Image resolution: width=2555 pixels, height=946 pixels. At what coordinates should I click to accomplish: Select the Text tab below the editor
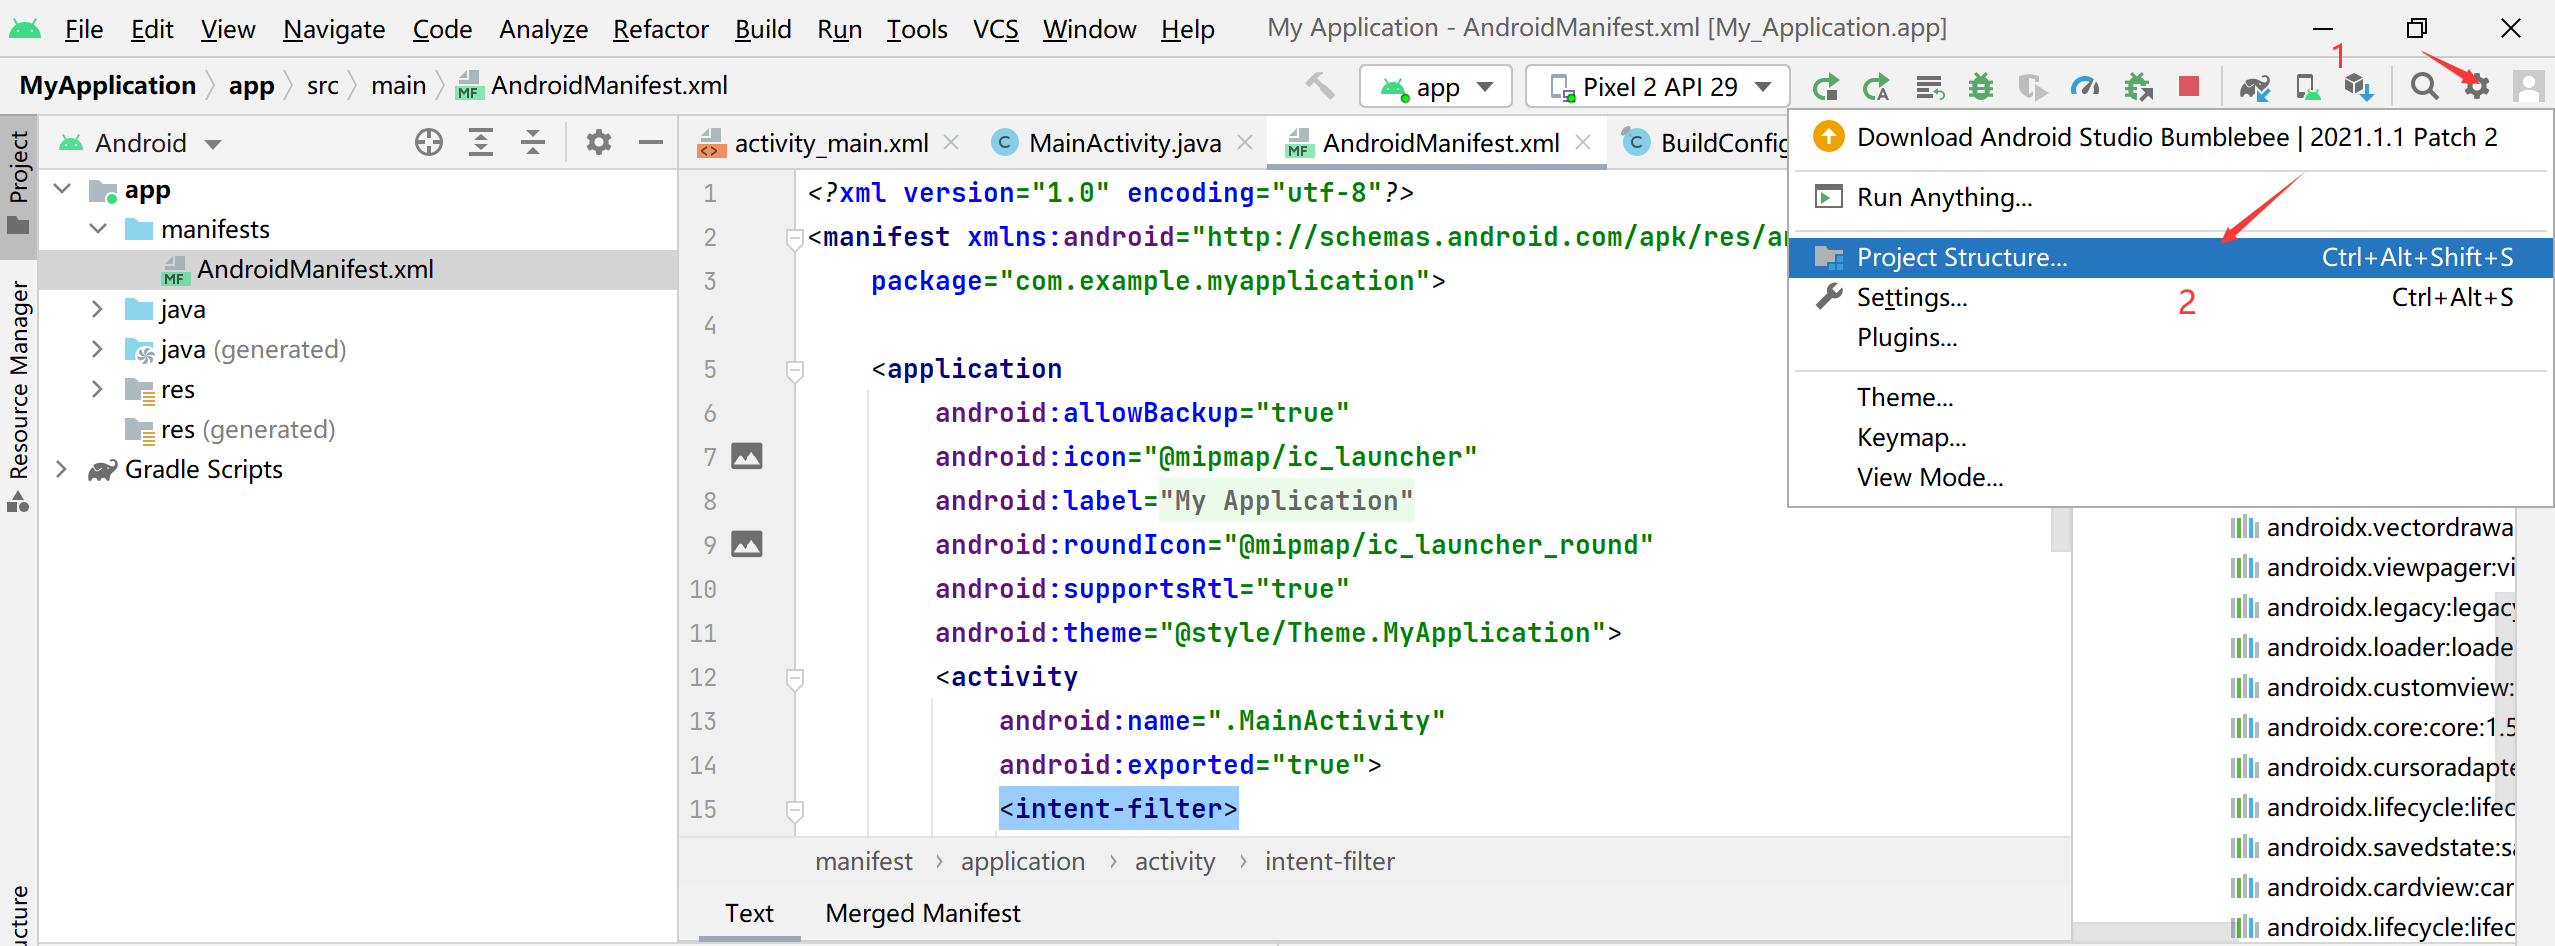coord(749,913)
